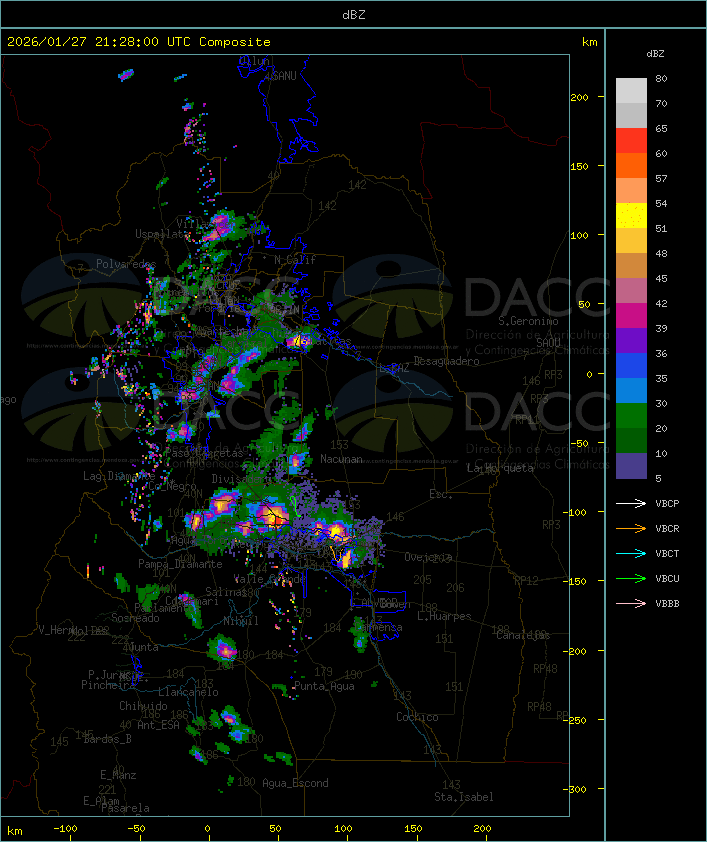Click the Cochico map label

417,717
